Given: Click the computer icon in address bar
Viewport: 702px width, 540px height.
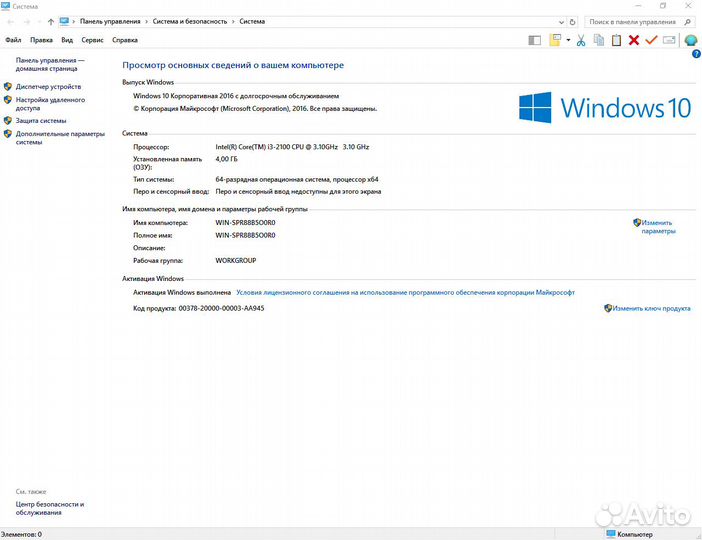Looking at the screenshot, I should (64, 21).
